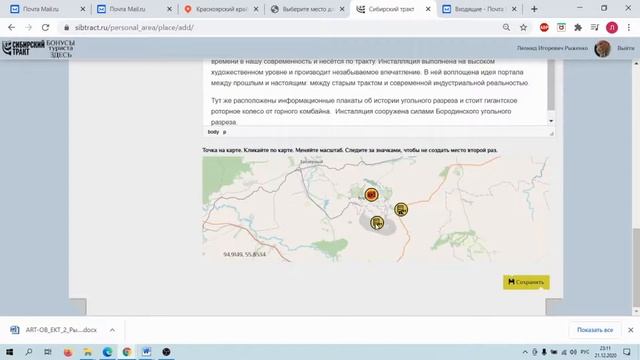Click the editor scroll down arrow
This screenshot has width=640, height=360.
(551, 121)
